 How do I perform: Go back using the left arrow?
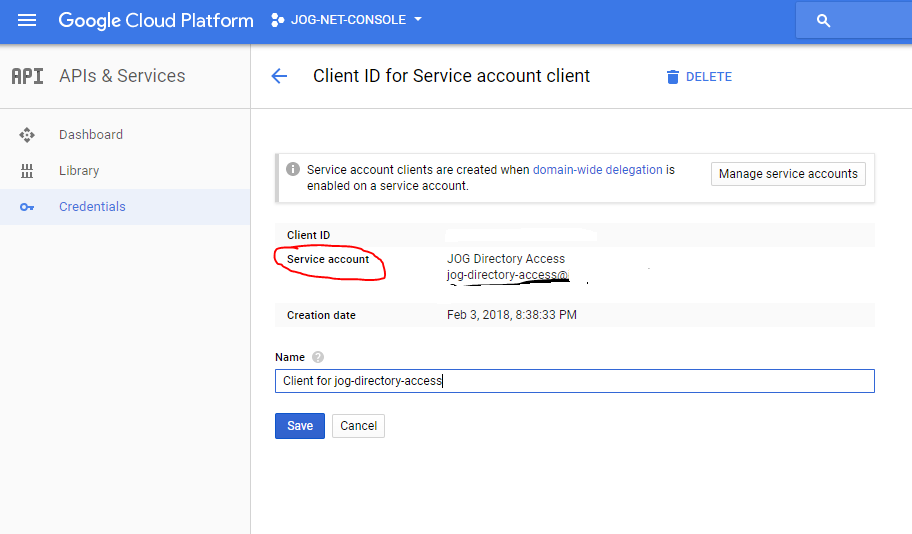point(279,76)
